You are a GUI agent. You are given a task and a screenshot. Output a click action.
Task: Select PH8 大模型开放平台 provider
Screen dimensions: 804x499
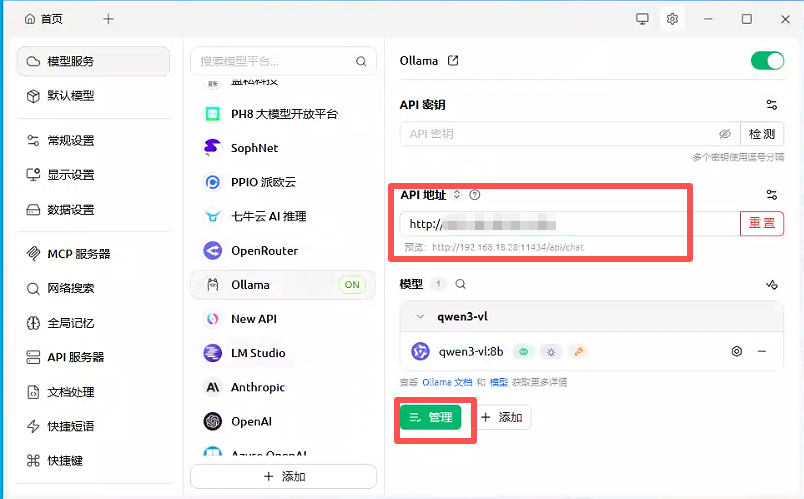283,114
